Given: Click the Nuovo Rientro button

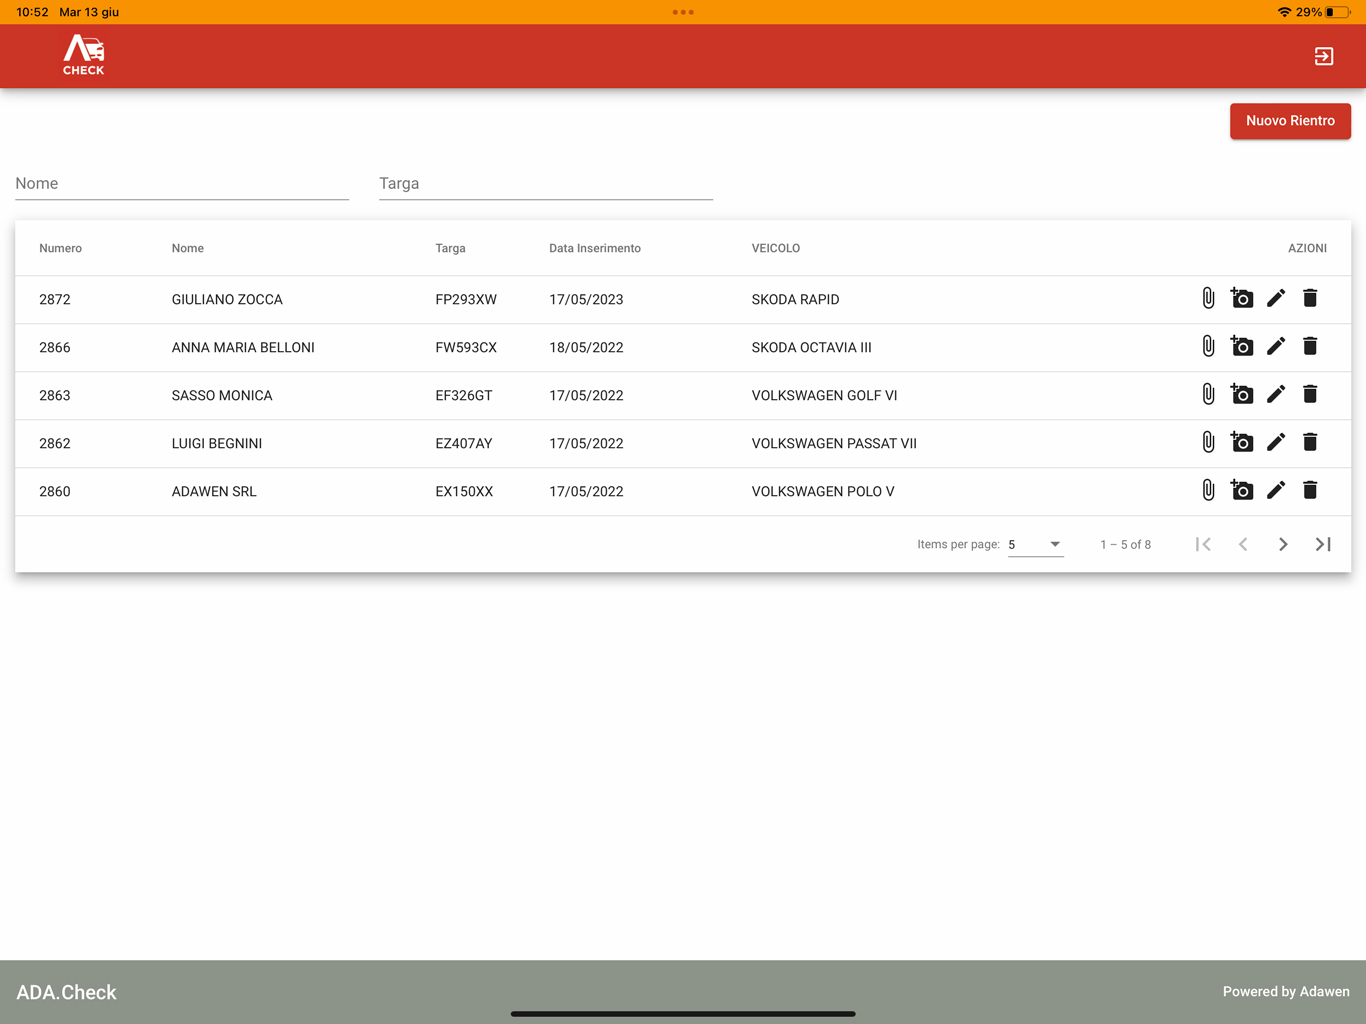Looking at the screenshot, I should [x=1290, y=121].
